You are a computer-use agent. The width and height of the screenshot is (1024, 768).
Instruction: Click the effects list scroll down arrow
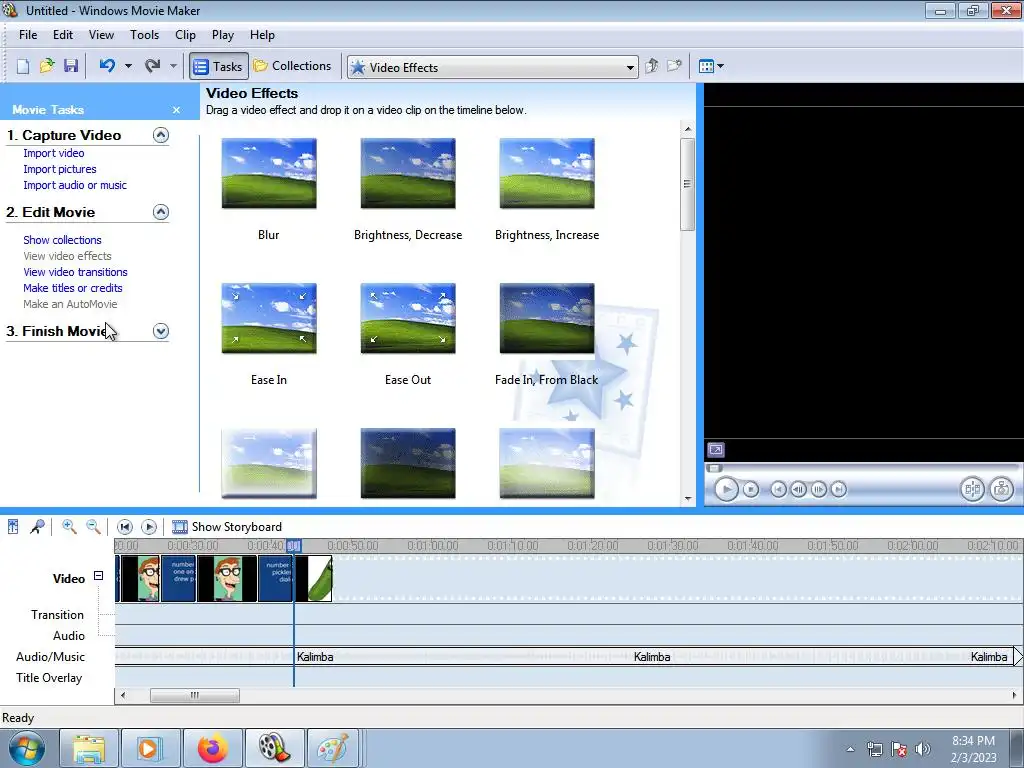coord(688,499)
